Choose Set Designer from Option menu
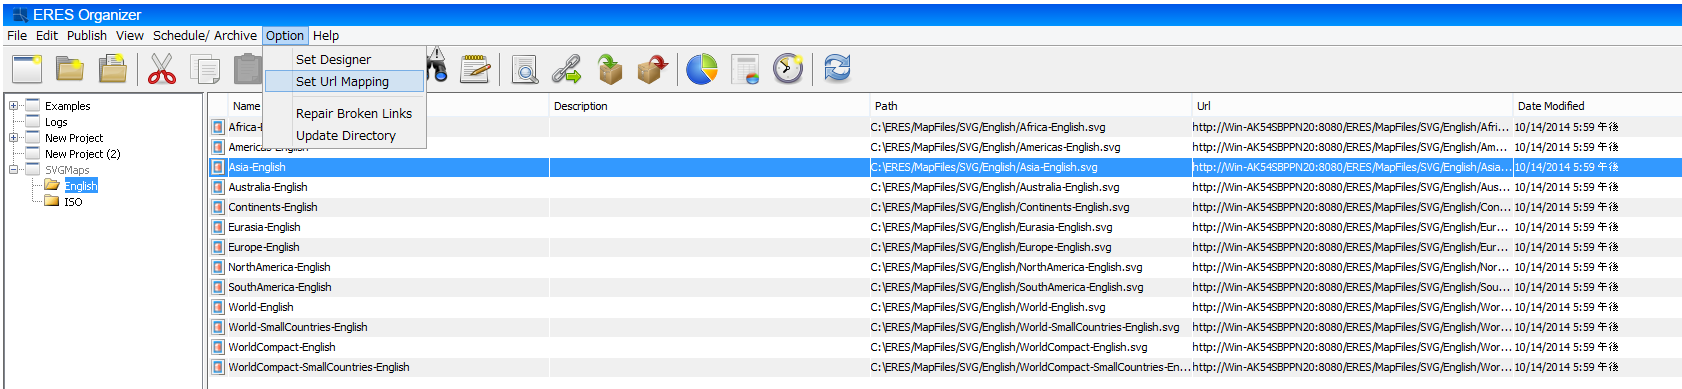Image resolution: width=1682 pixels, height=389 pixels. click(x=345, y=60)
